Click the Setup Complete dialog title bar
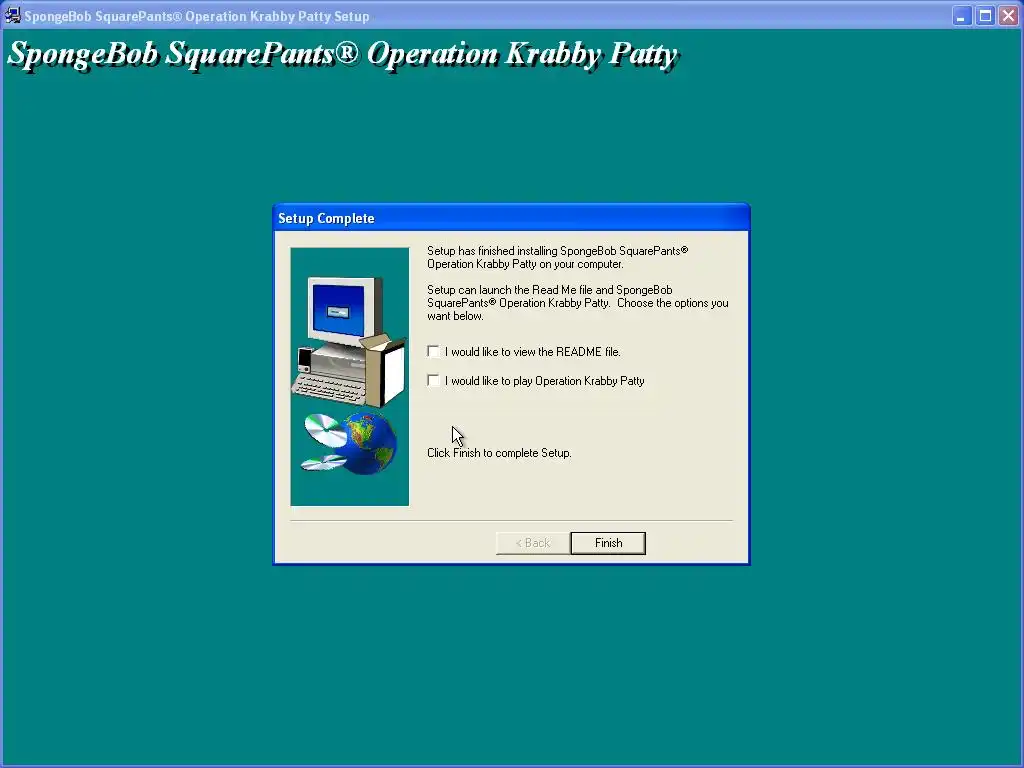Screen dimensions: 1024x768 511,218
